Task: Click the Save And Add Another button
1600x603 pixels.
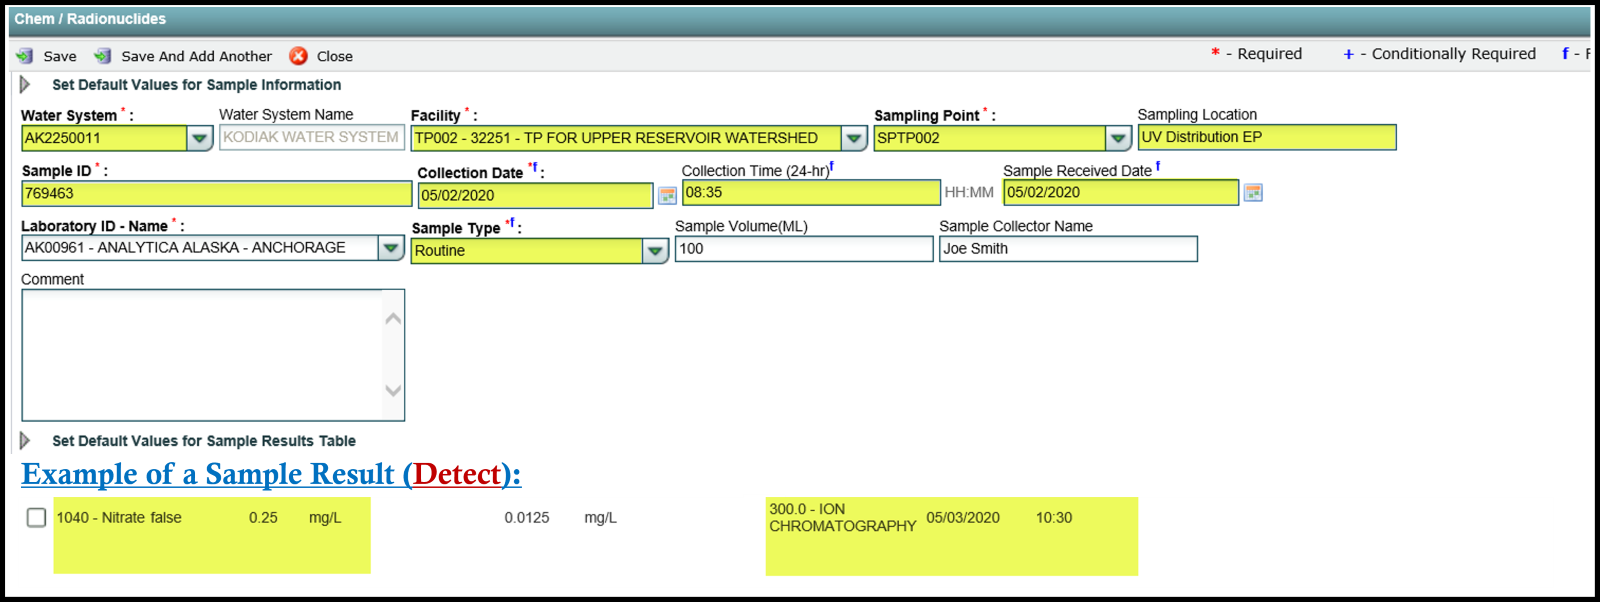Action: pyautogui.click(x=196, y=57)
